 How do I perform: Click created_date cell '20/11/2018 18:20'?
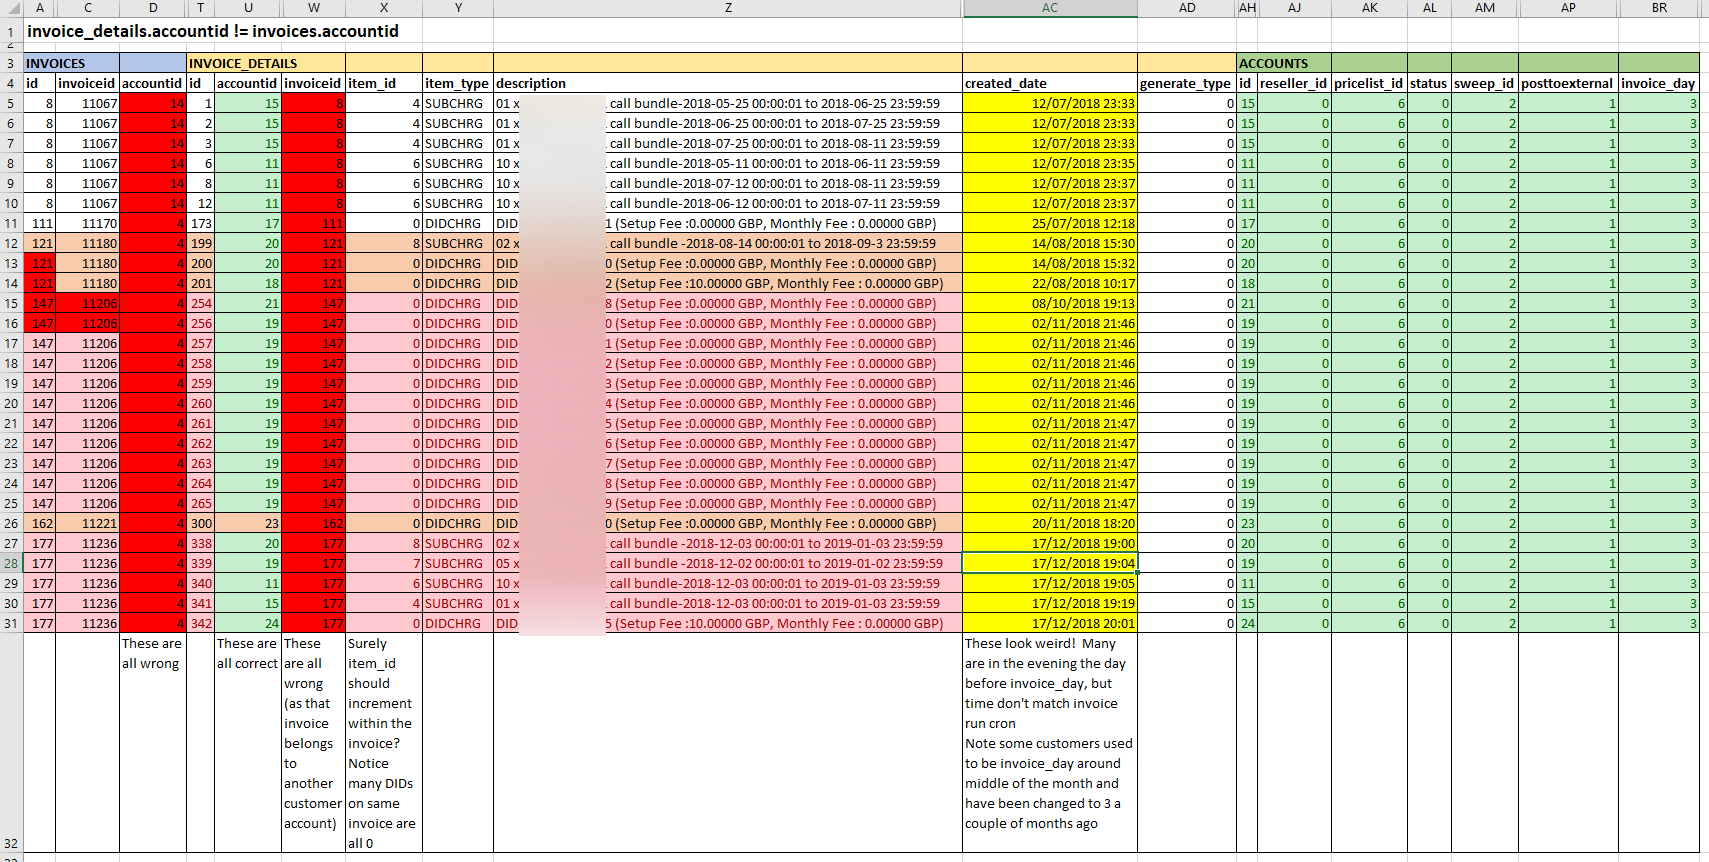point(1050,523)
